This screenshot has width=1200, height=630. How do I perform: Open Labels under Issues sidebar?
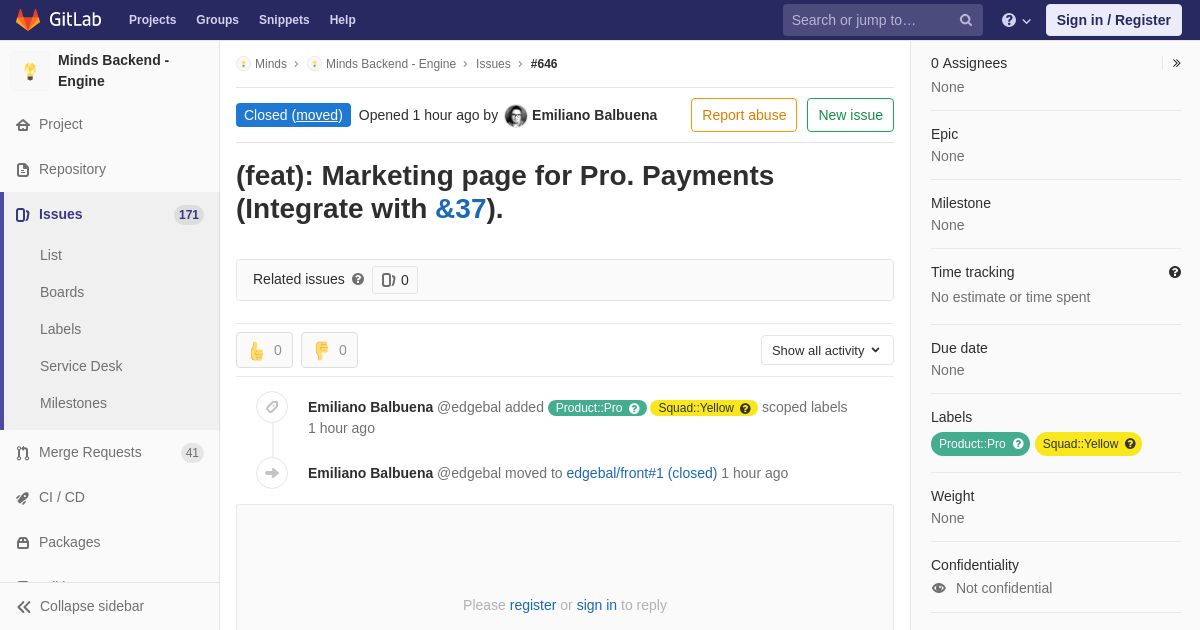[x=61, y=329]
